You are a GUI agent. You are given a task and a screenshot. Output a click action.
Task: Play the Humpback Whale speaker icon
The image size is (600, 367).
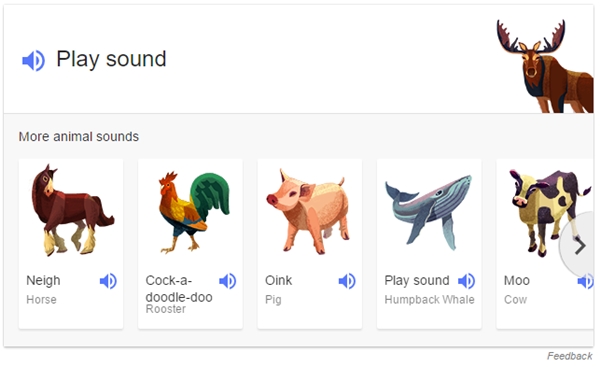(x=466, y=281)
